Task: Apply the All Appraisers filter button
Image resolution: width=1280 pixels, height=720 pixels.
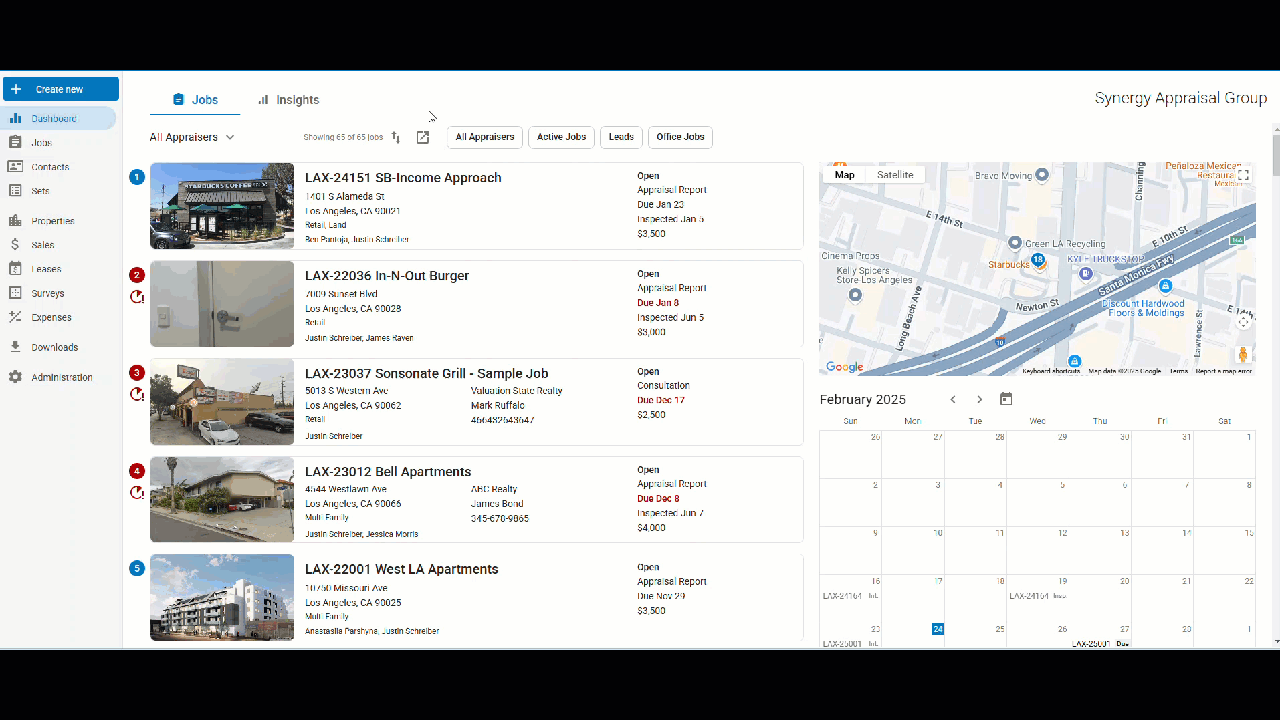Action: (485, 137)
